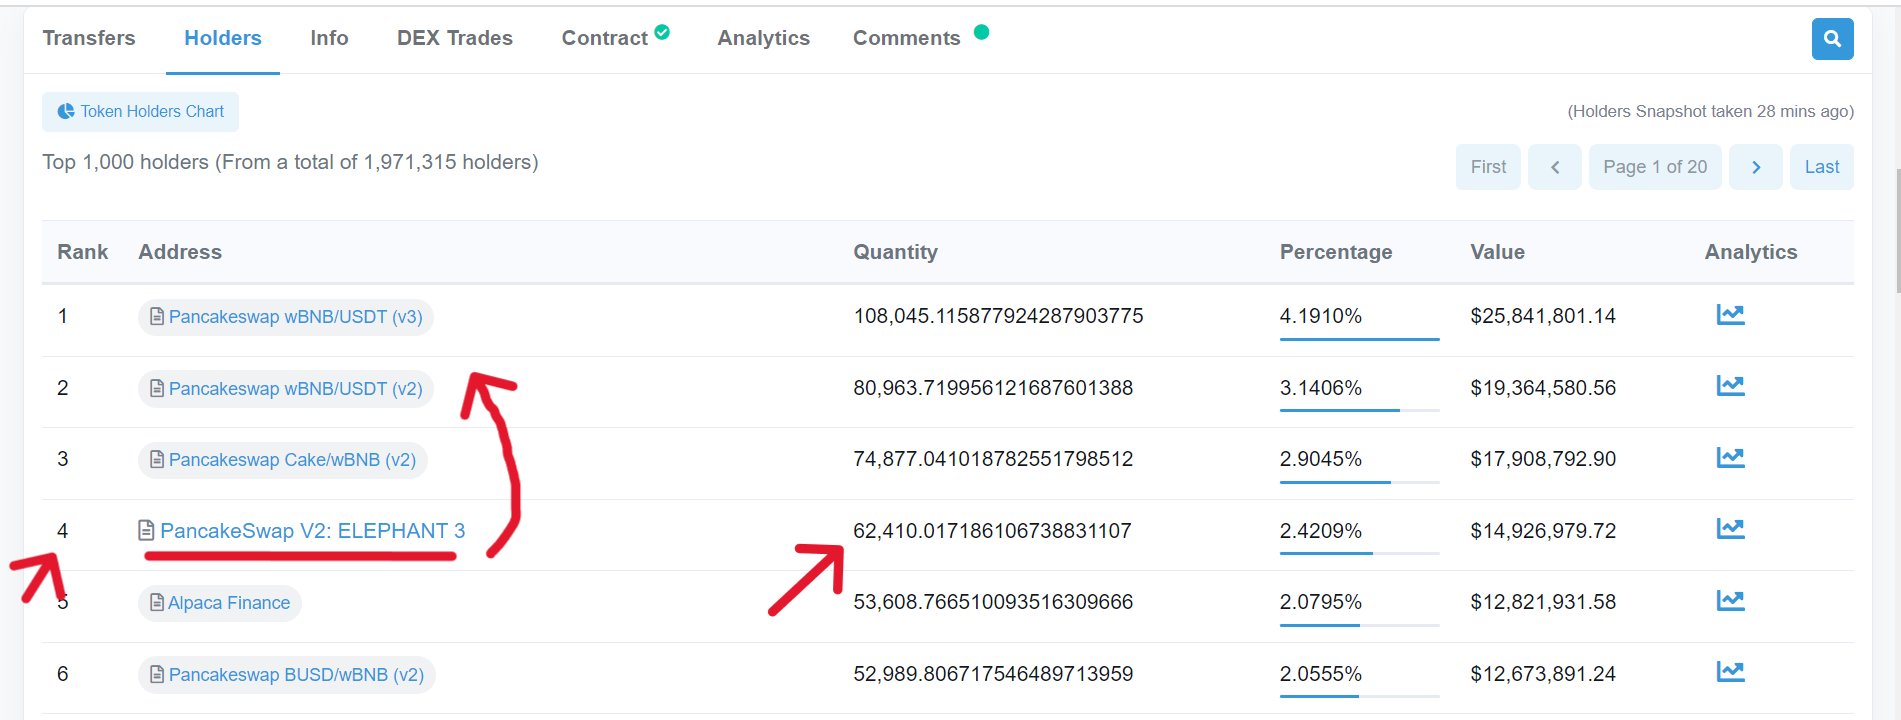The image size is (1901, 720).
Task: Open Pancakeswap wBNB/USDT (v3) address link
Action: tap(295, 317)
